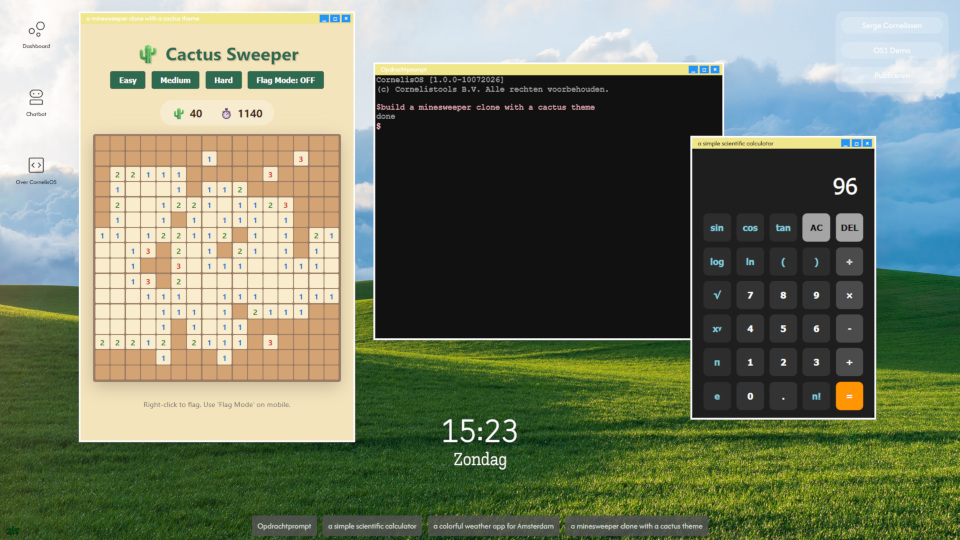The width and height of the screenshot is (960, 540).
Task: Click the orange equals button in calculator
Action: coord(849,396)
